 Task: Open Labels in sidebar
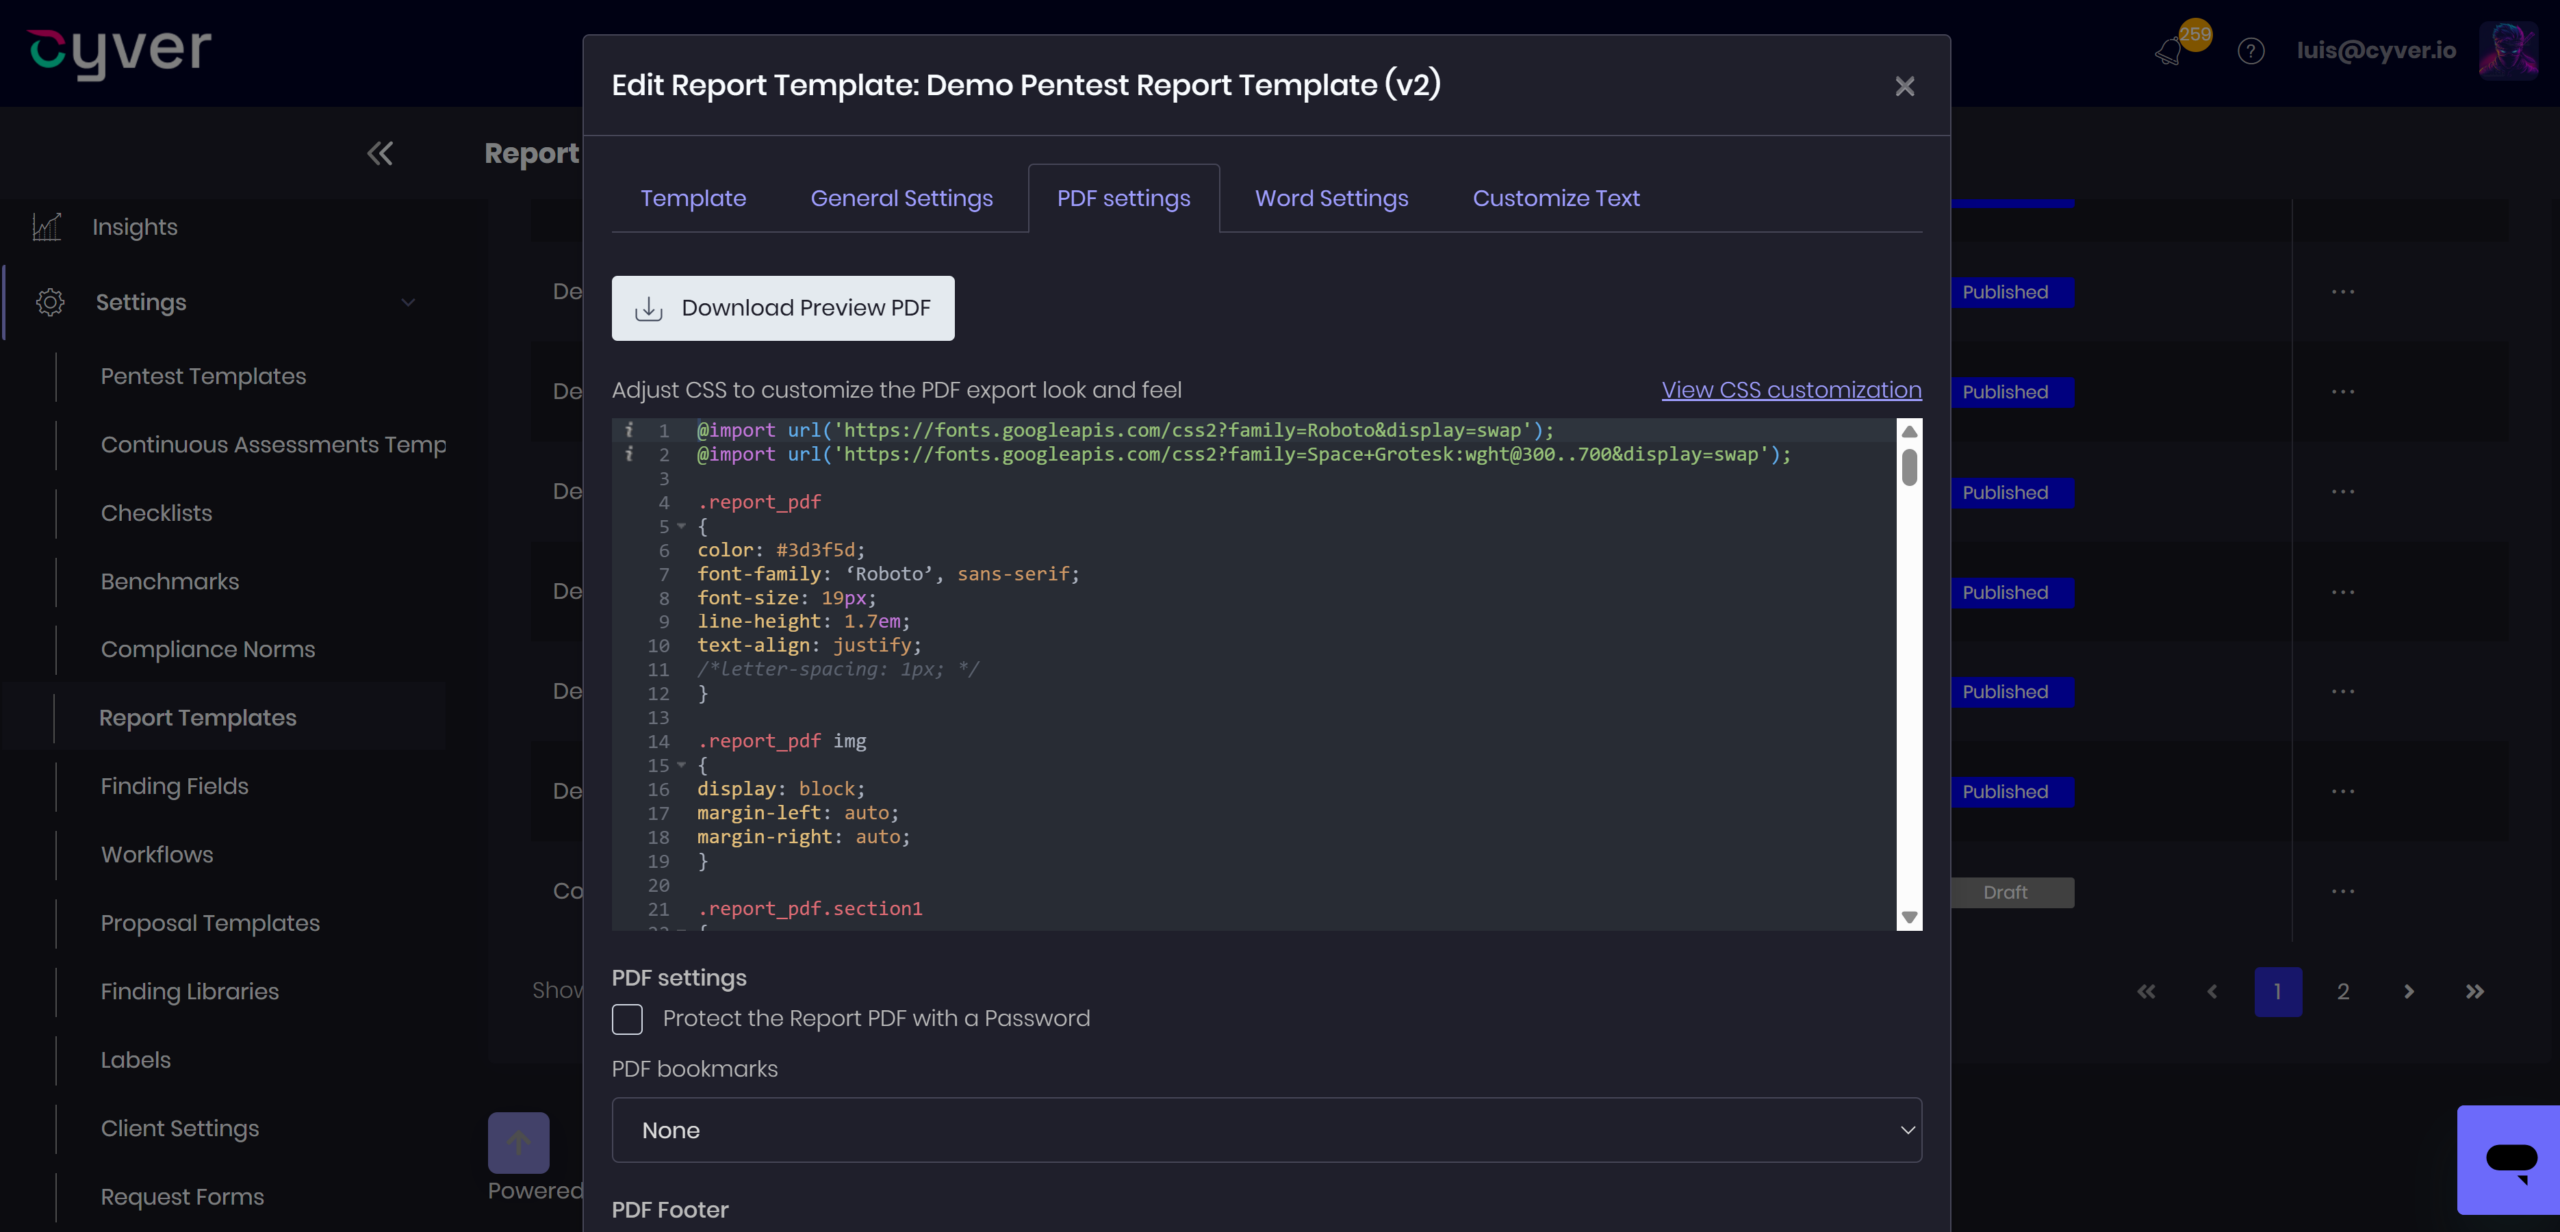click(x=135, y=1060)
